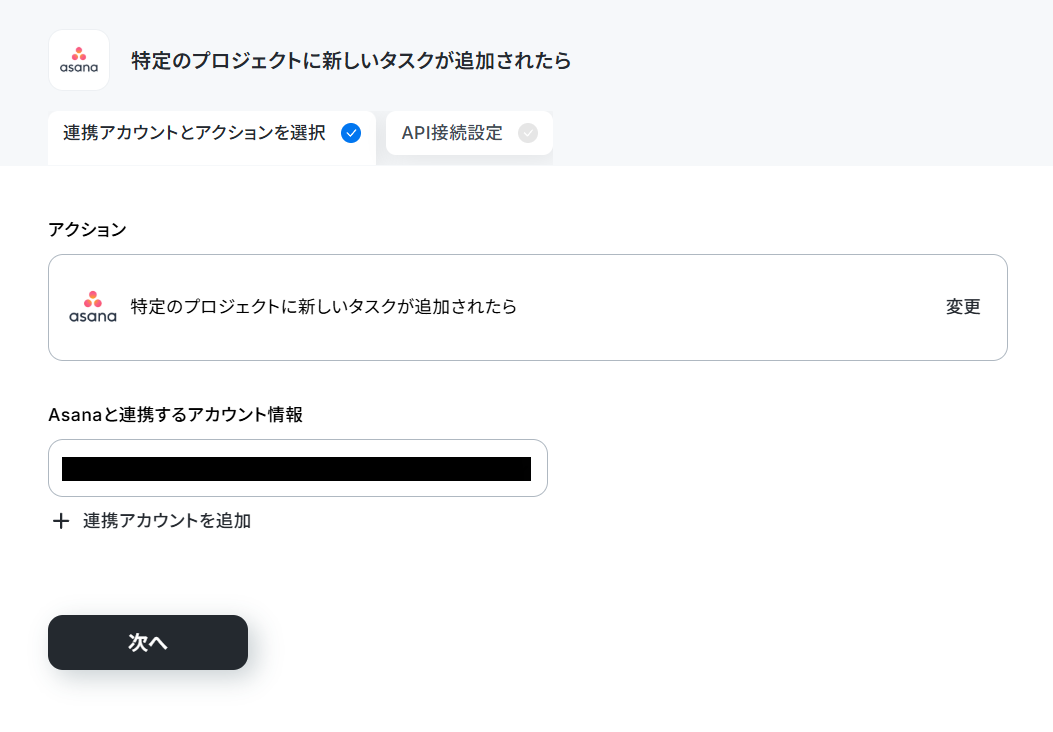Select the action card with the new task trigger

[528, 308]
